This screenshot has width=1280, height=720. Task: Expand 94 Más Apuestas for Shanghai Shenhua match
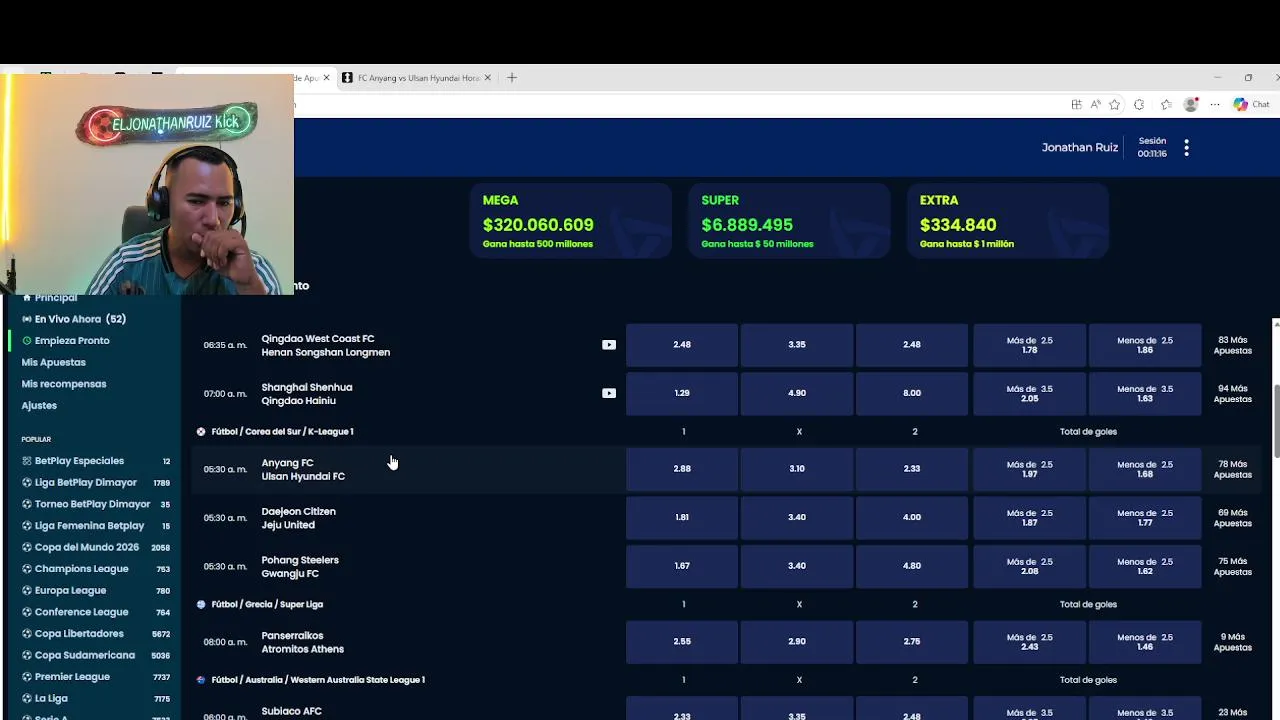[1232, 394]
